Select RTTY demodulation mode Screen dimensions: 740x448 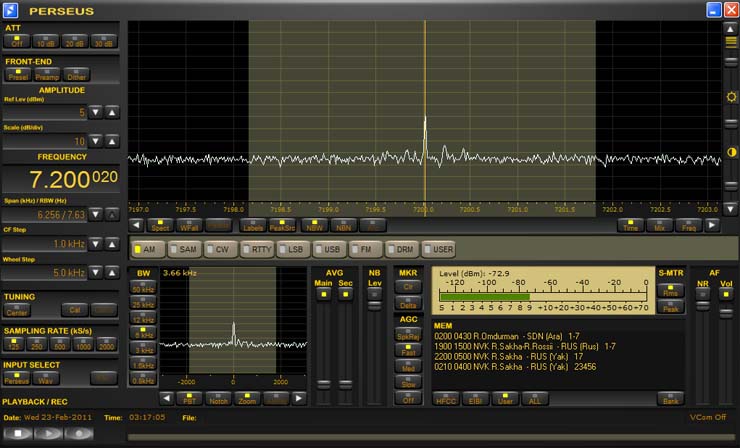pyautogui.click(x=257, y=249)
